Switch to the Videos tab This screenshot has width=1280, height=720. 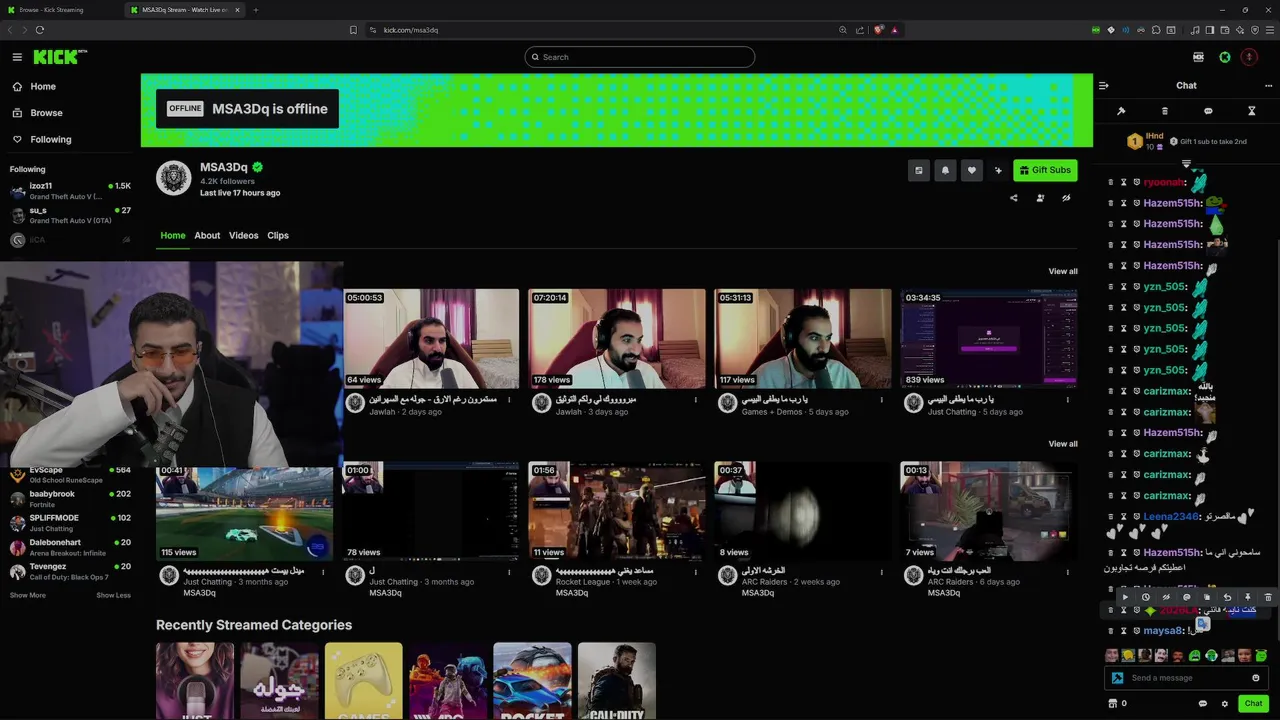(243, 236)
